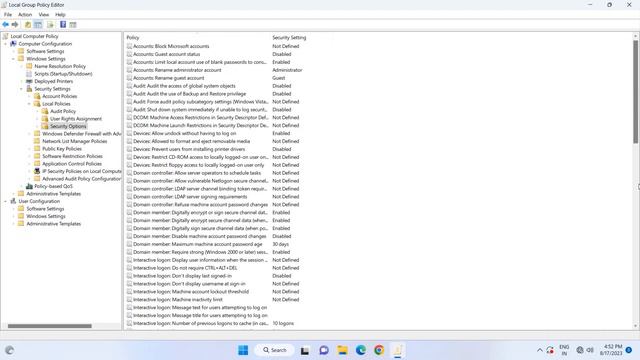Toggle the Show/Hide Console Tree toolbar icon
Image resolution: width=640 pixels, height=360 pixels.
coord(38,25)
